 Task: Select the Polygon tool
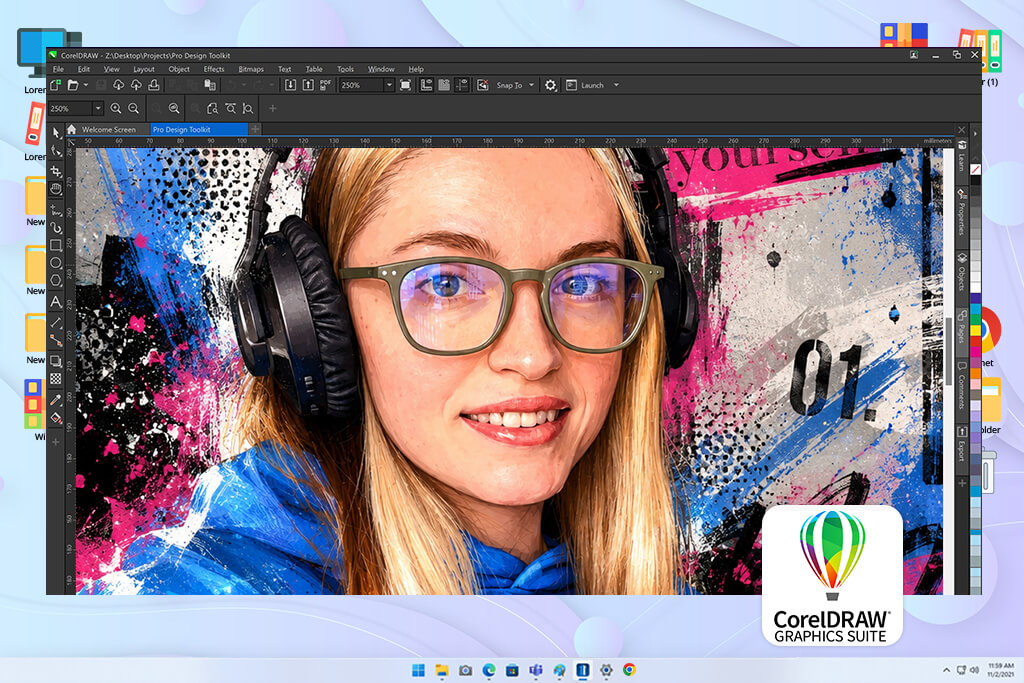(x=56, y=281)
